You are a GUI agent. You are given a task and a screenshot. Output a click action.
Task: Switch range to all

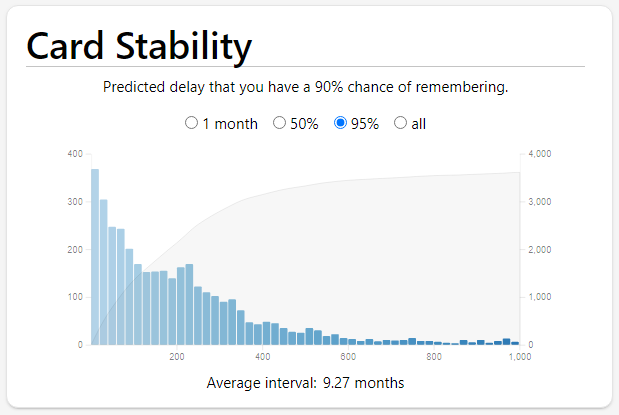(400, 123)
